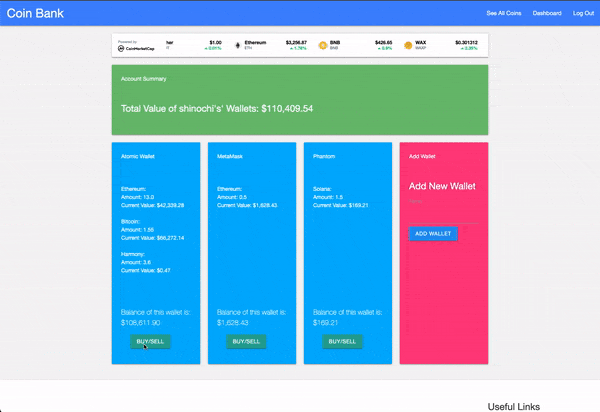Screen dimensions: 600x412
Task: Click the Atomic Wallet card title
Action: [x=136, y=157]
